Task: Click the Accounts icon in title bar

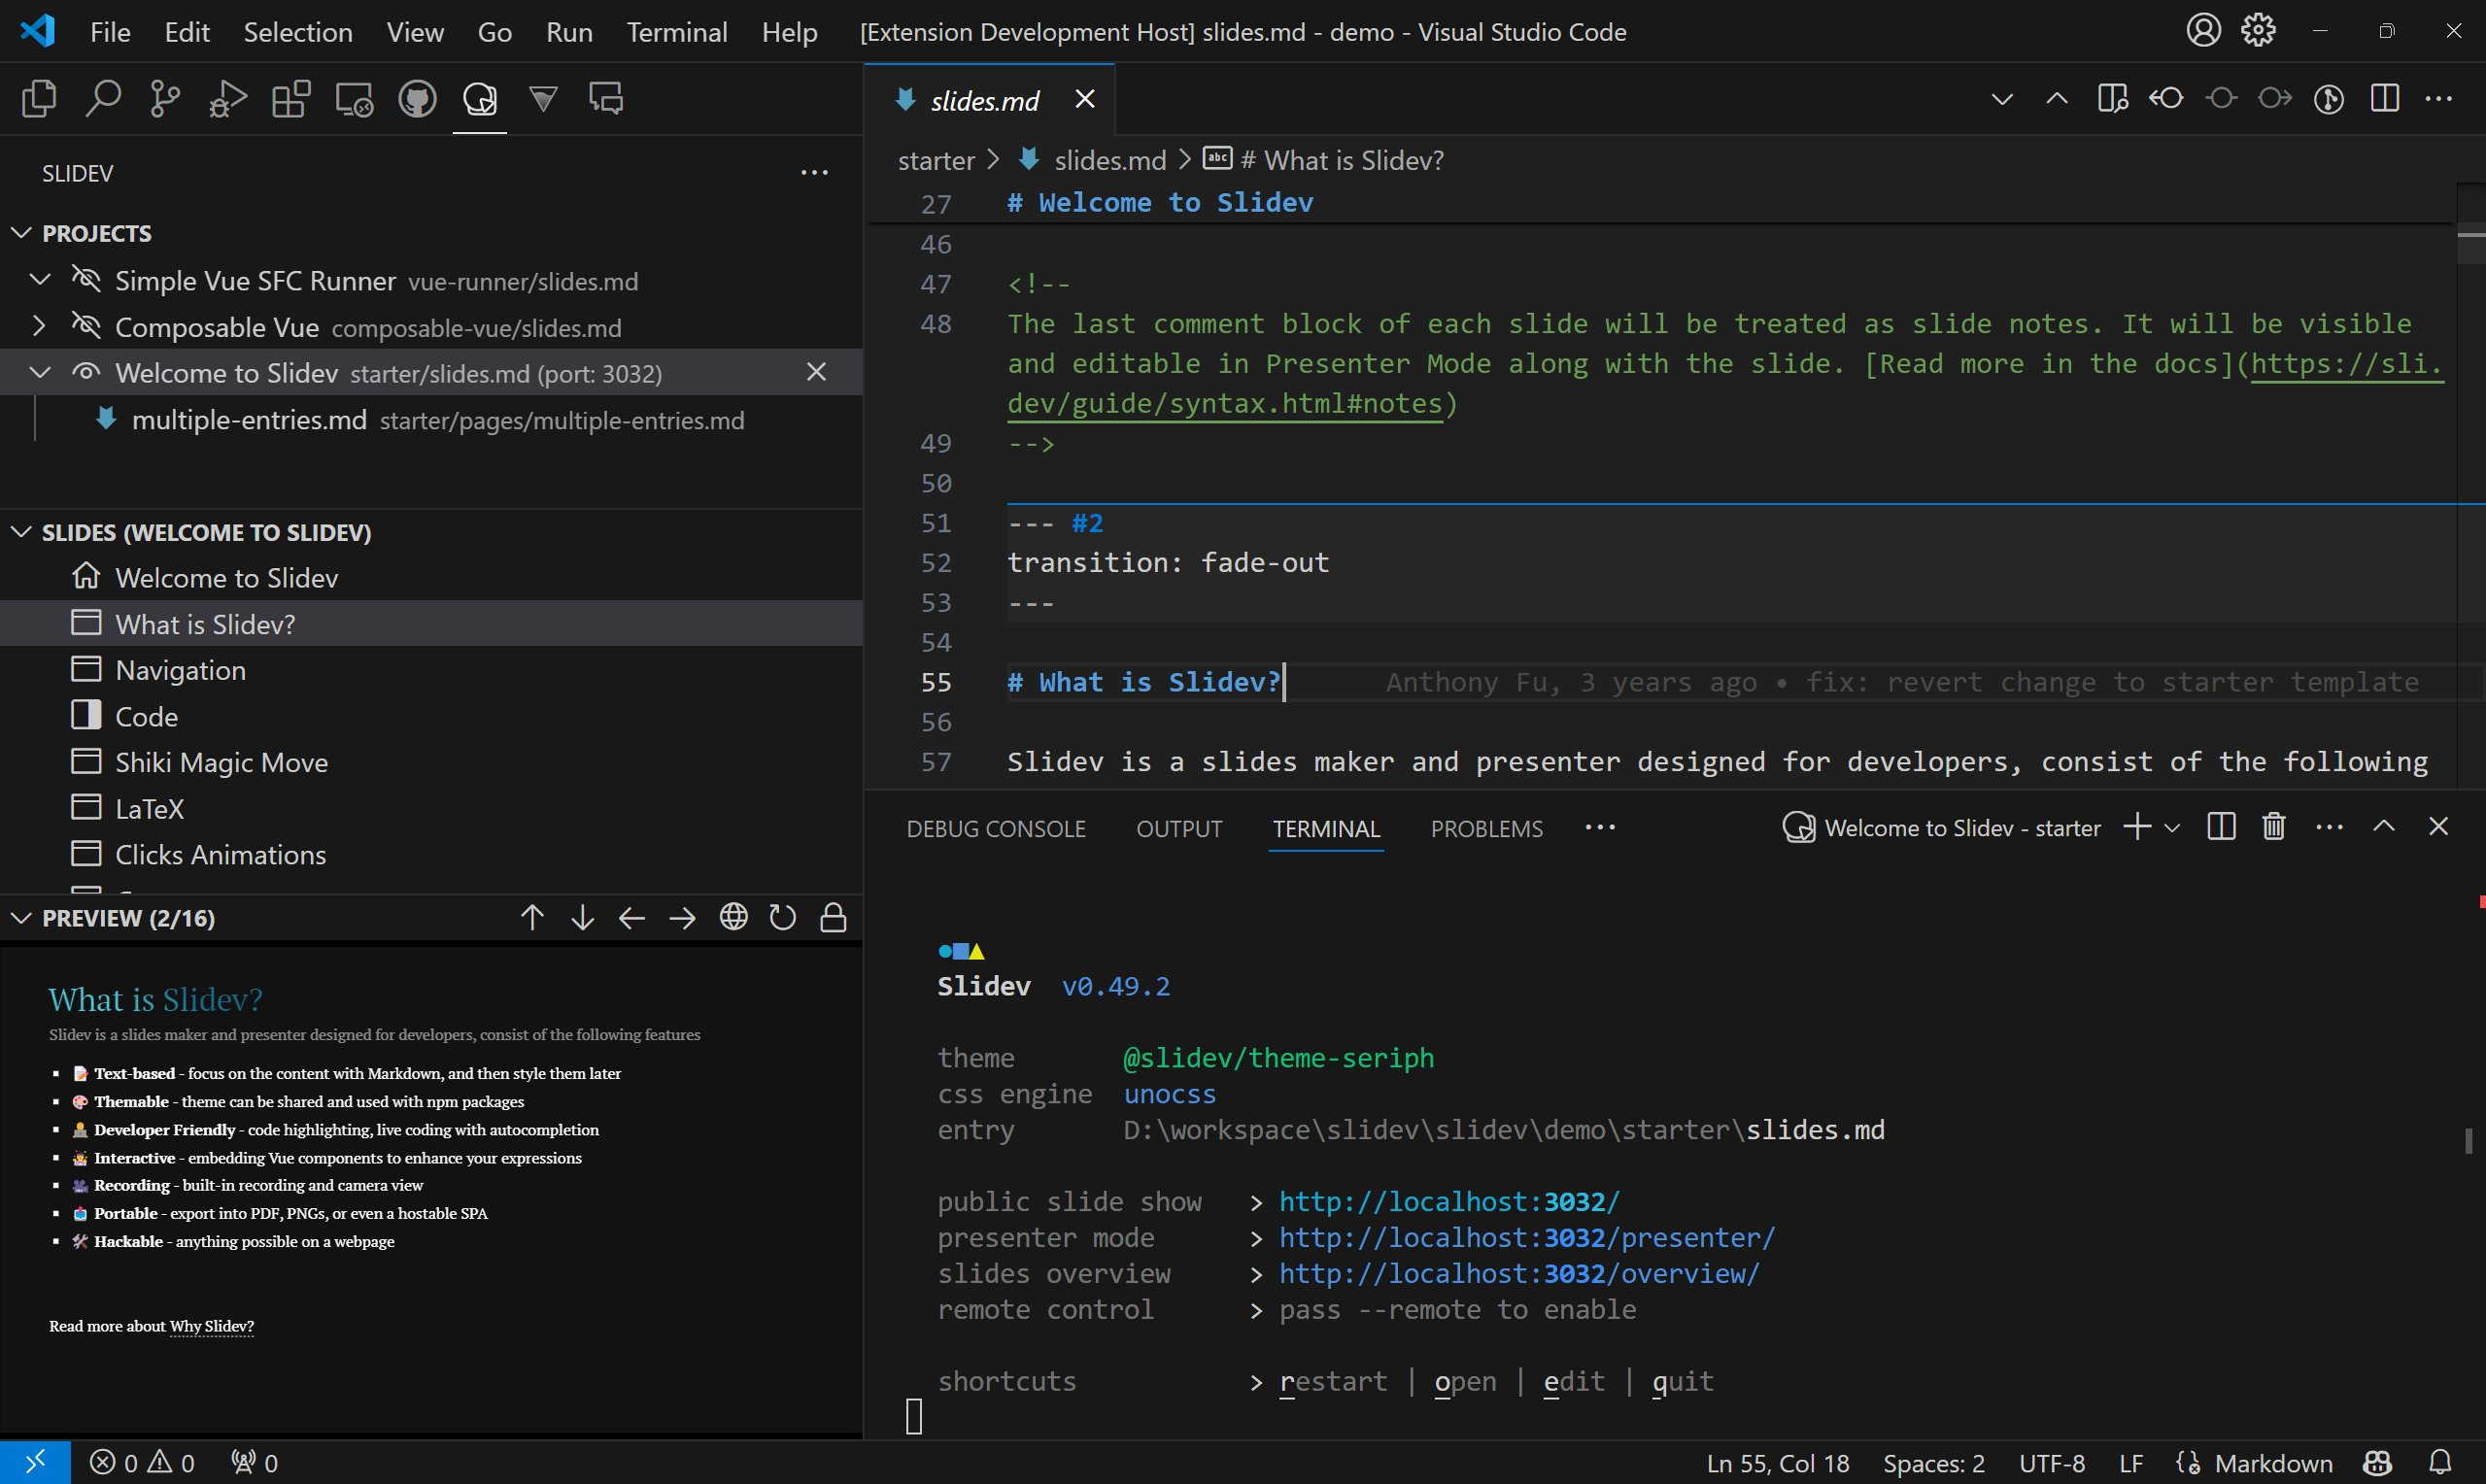Action: click(x=2203, y=31)
